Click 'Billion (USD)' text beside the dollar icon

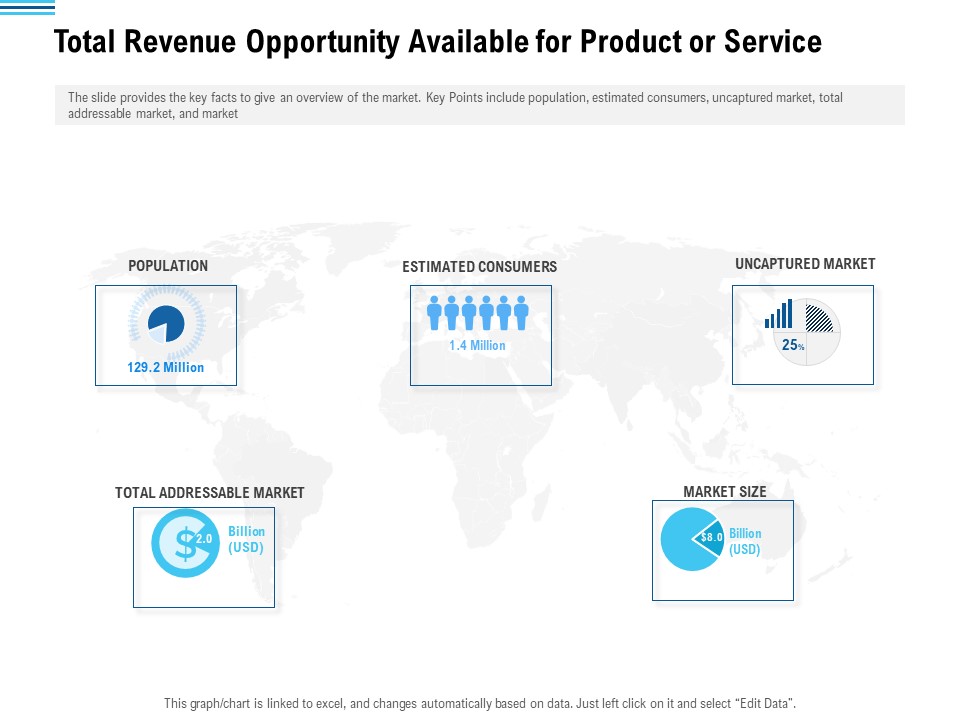[247, 539]
